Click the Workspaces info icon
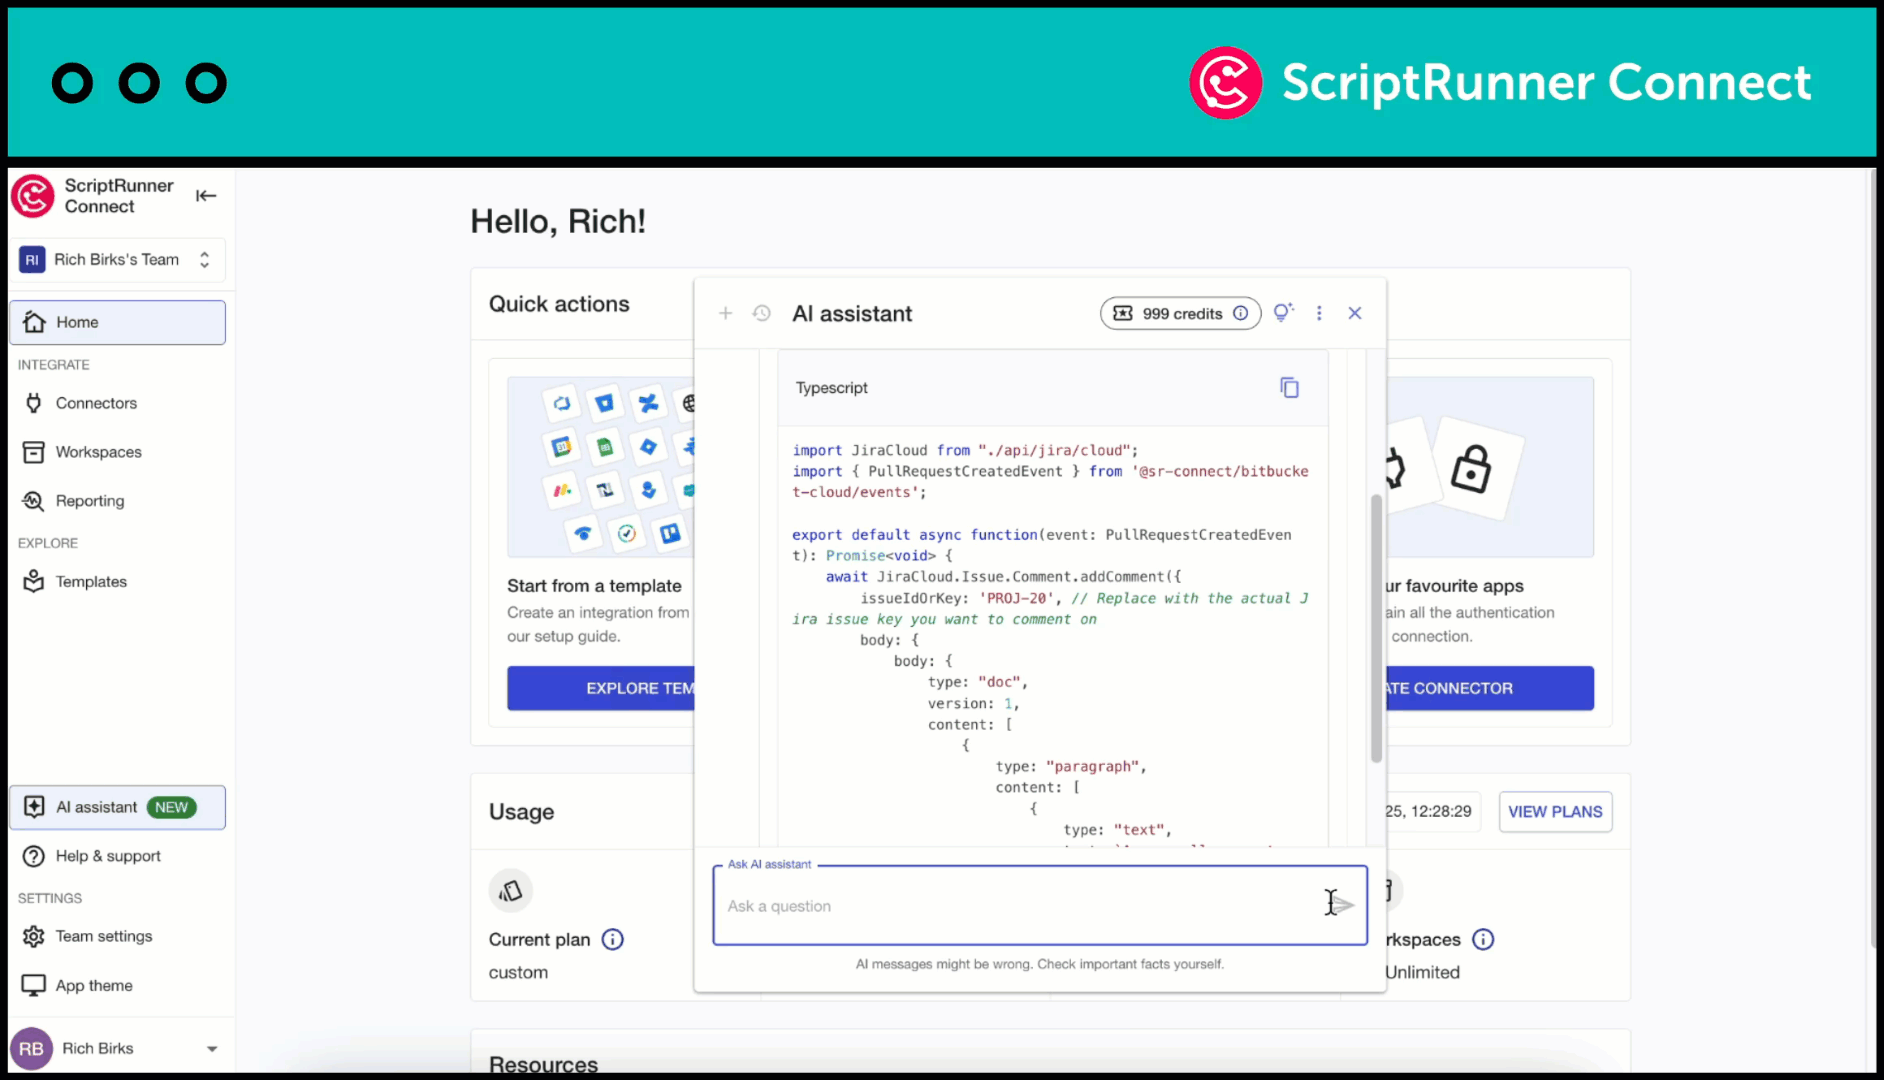 click(x=1484, y=940)
